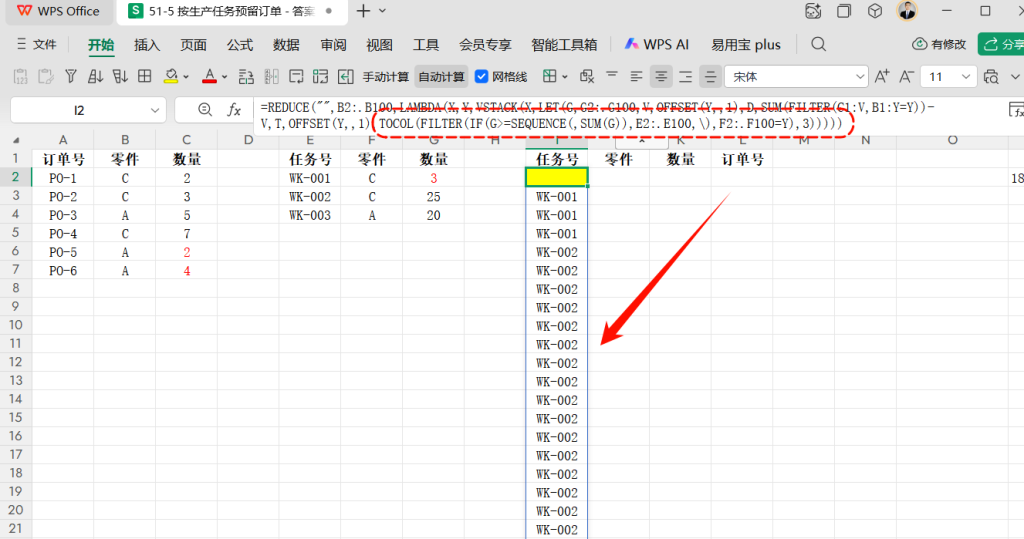Click the borders grid icon

pyautogui.click(x=550, y=76)
